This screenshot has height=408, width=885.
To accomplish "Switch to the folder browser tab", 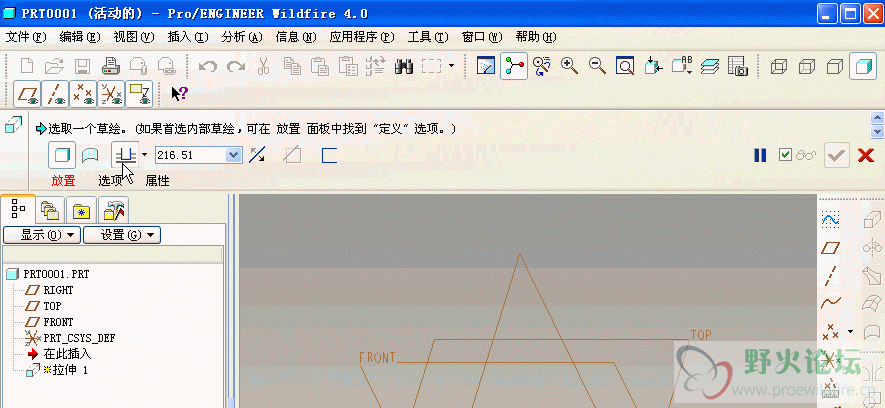I will click(50, 210).
